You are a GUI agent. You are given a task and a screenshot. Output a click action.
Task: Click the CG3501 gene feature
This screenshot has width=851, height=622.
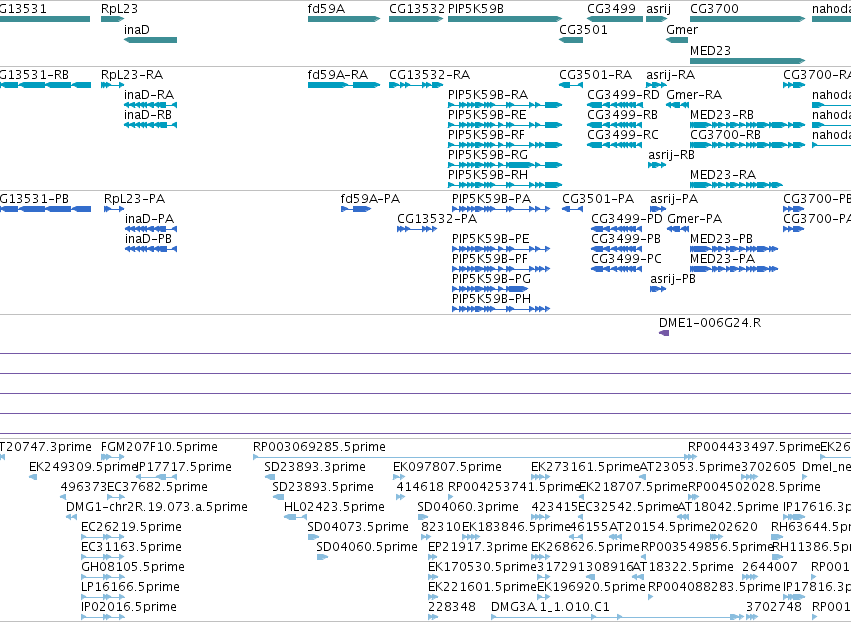point(571,40)
